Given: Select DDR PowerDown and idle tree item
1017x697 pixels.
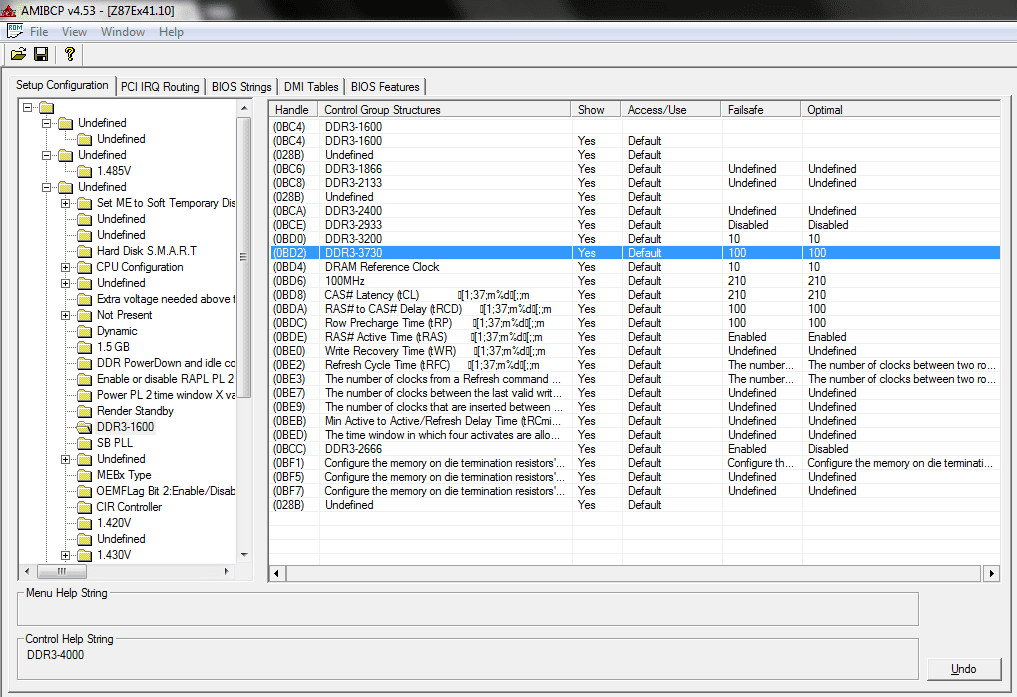Looking at the screenshot, I should pyautogui.click(x=165, y=363).
